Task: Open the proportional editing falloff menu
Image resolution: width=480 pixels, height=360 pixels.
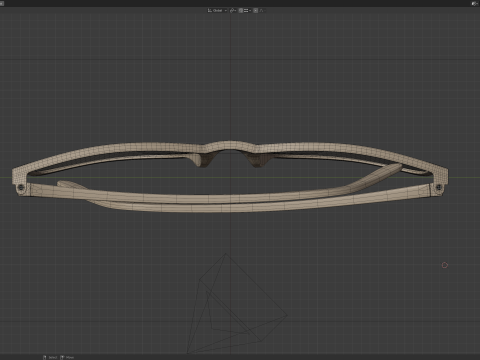Action: [262, 10]
